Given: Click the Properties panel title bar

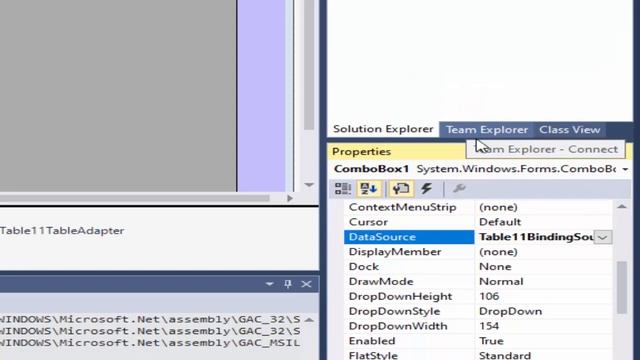Looking at the screenshot, I should 397,151.
